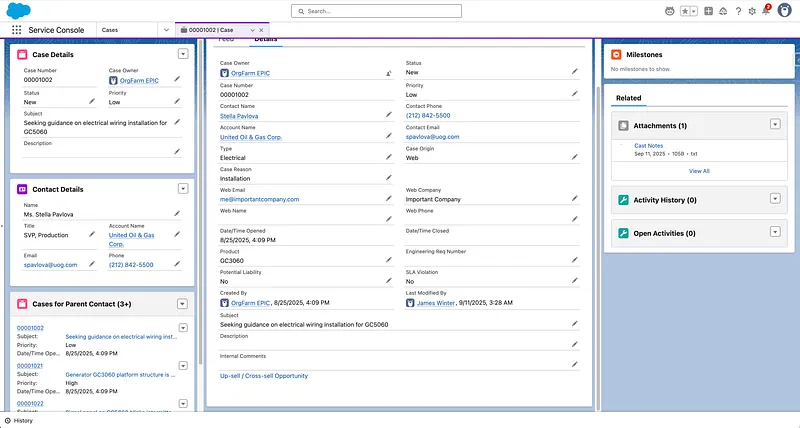Close the 00001002 case tab
The height and width of the screenshot is (428, 800).
tap(261, 30)
